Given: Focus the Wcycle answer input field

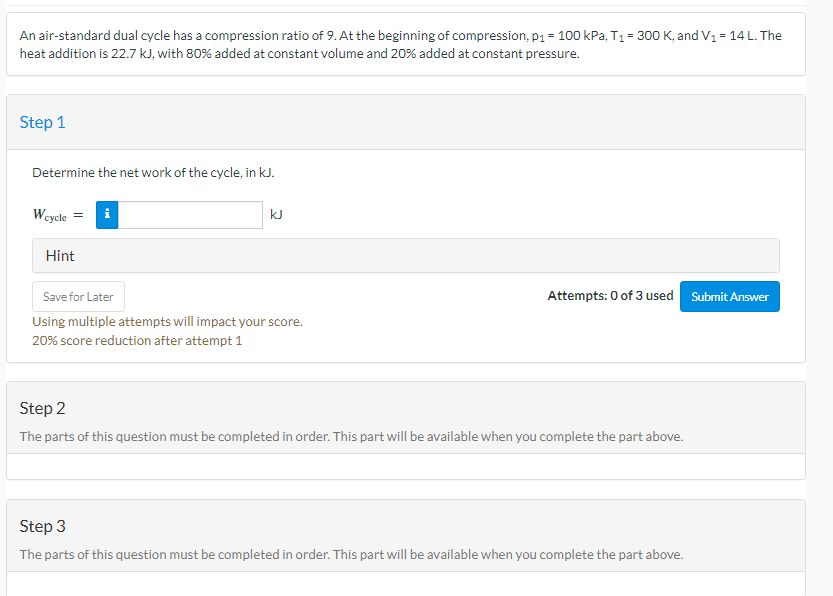Looking at the screenshot, I should (190, 215).
